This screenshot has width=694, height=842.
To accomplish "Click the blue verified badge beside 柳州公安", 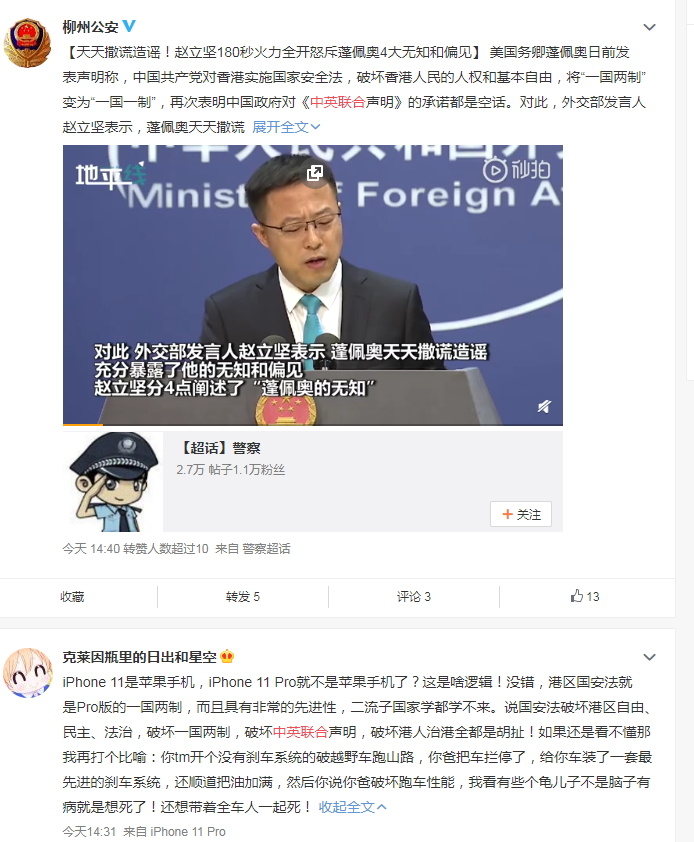I will [x=129, y=26].
